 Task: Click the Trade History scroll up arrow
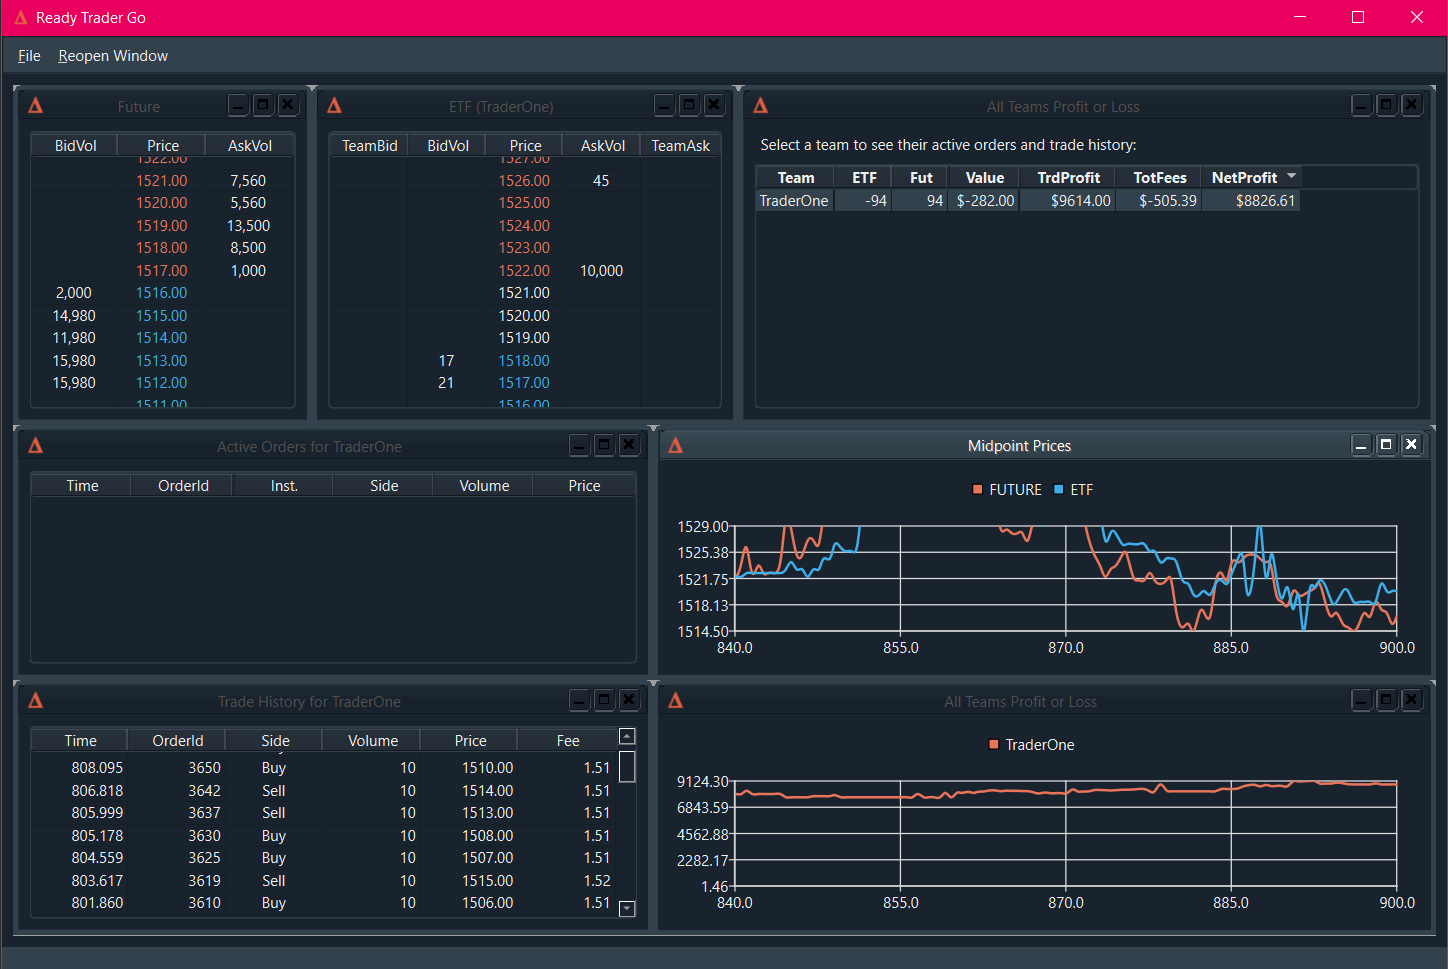click(627, 737)
